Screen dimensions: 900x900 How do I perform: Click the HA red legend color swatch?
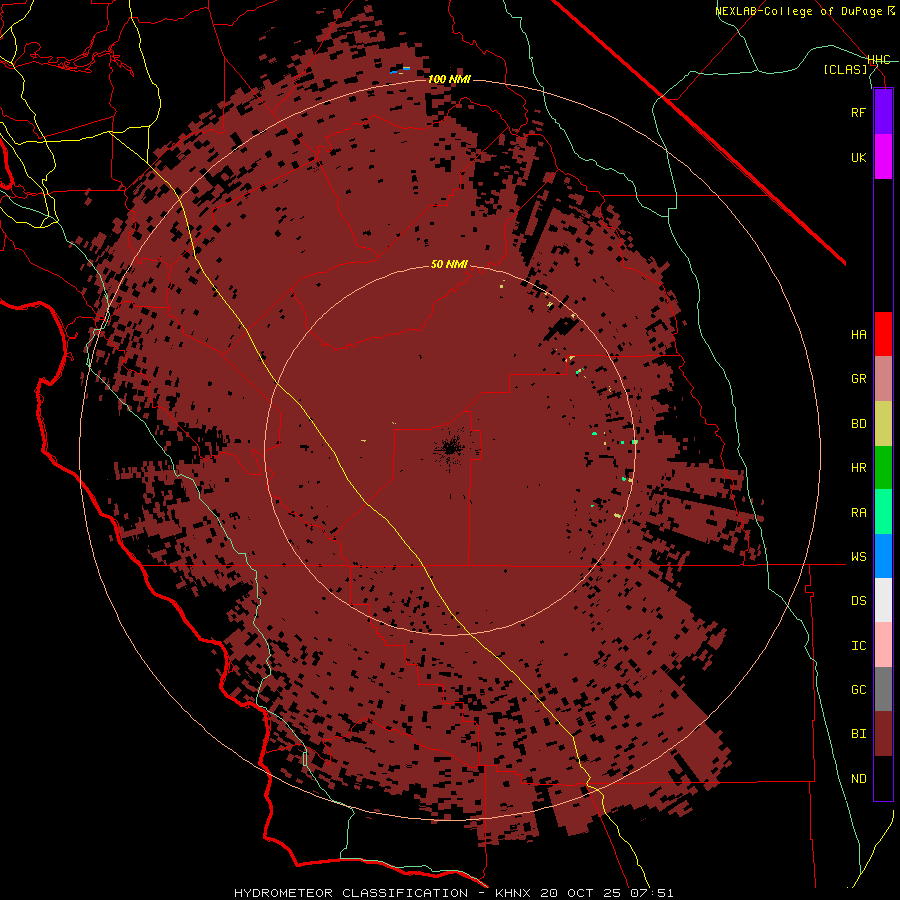point(883,334)
